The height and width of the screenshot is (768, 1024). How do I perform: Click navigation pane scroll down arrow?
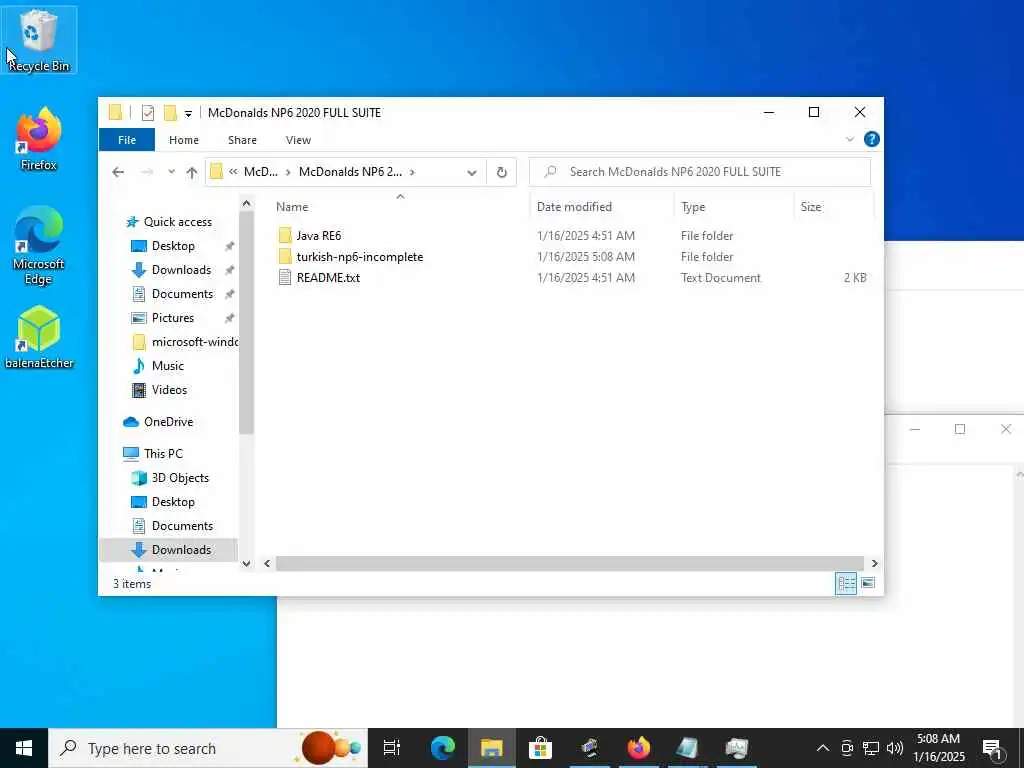point(246,564)
